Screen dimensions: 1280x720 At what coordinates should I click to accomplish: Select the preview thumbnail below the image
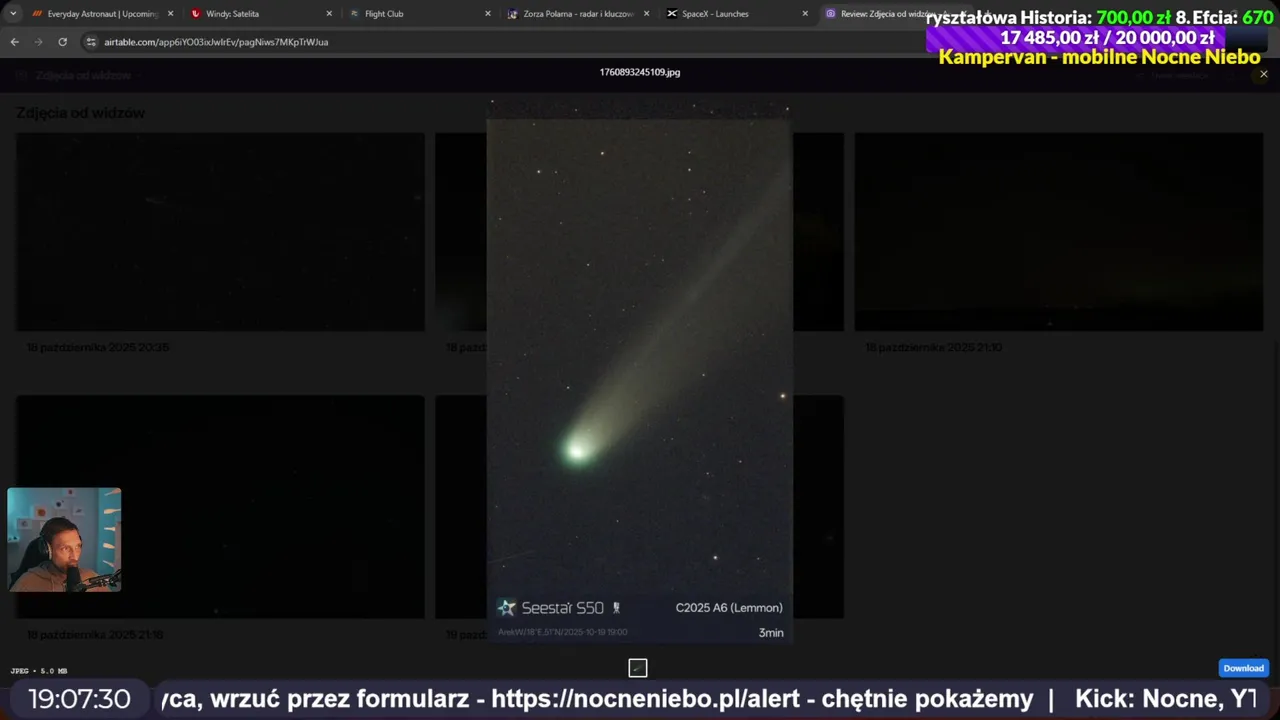(637, 668)
